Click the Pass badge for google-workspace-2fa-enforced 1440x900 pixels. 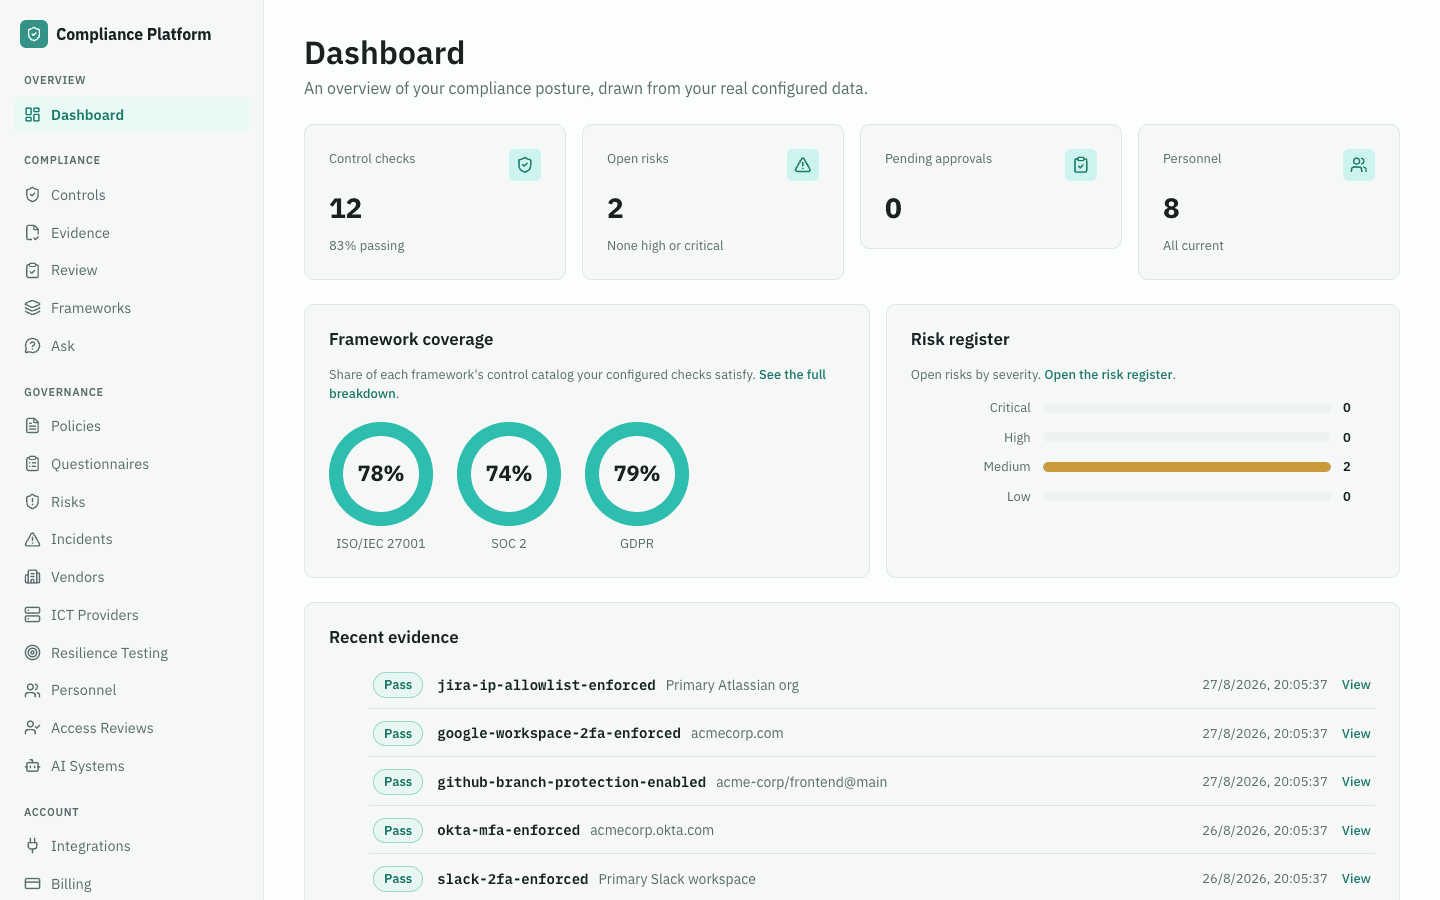398,734
